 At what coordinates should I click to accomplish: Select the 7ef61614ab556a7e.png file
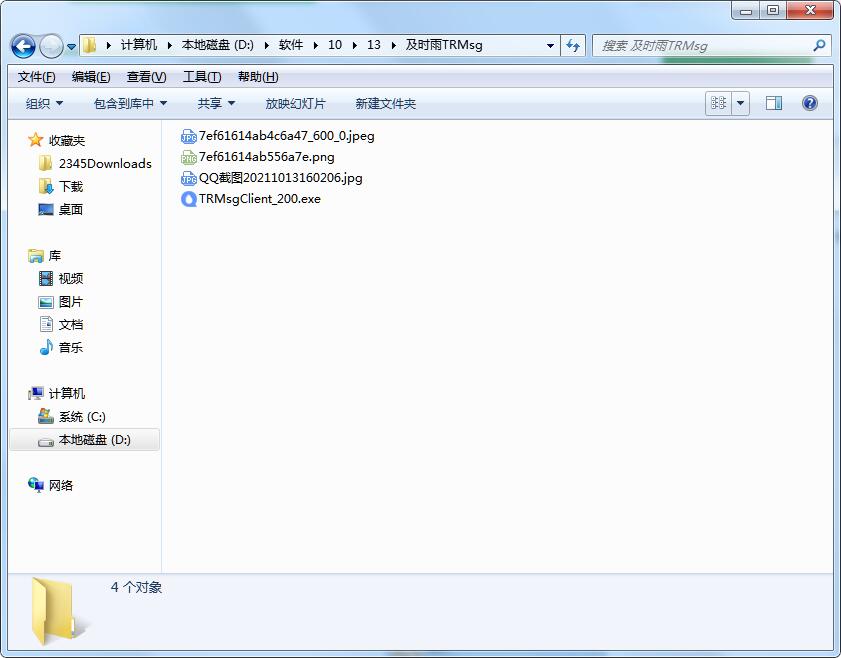coord(266,156)
